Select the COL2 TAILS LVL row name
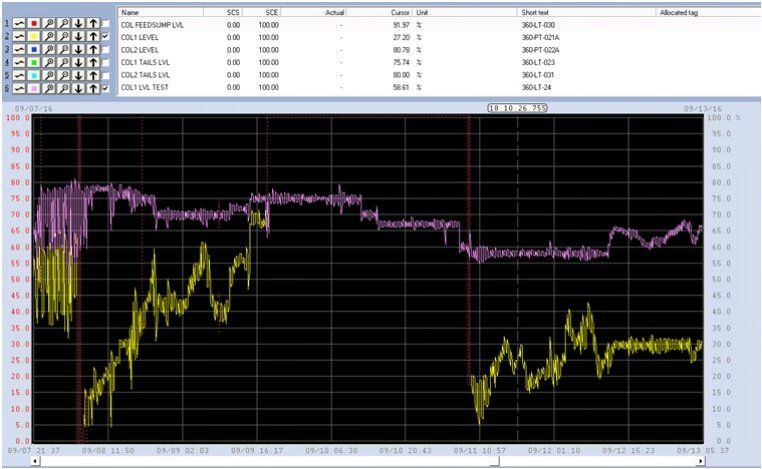 coord(145,75)
